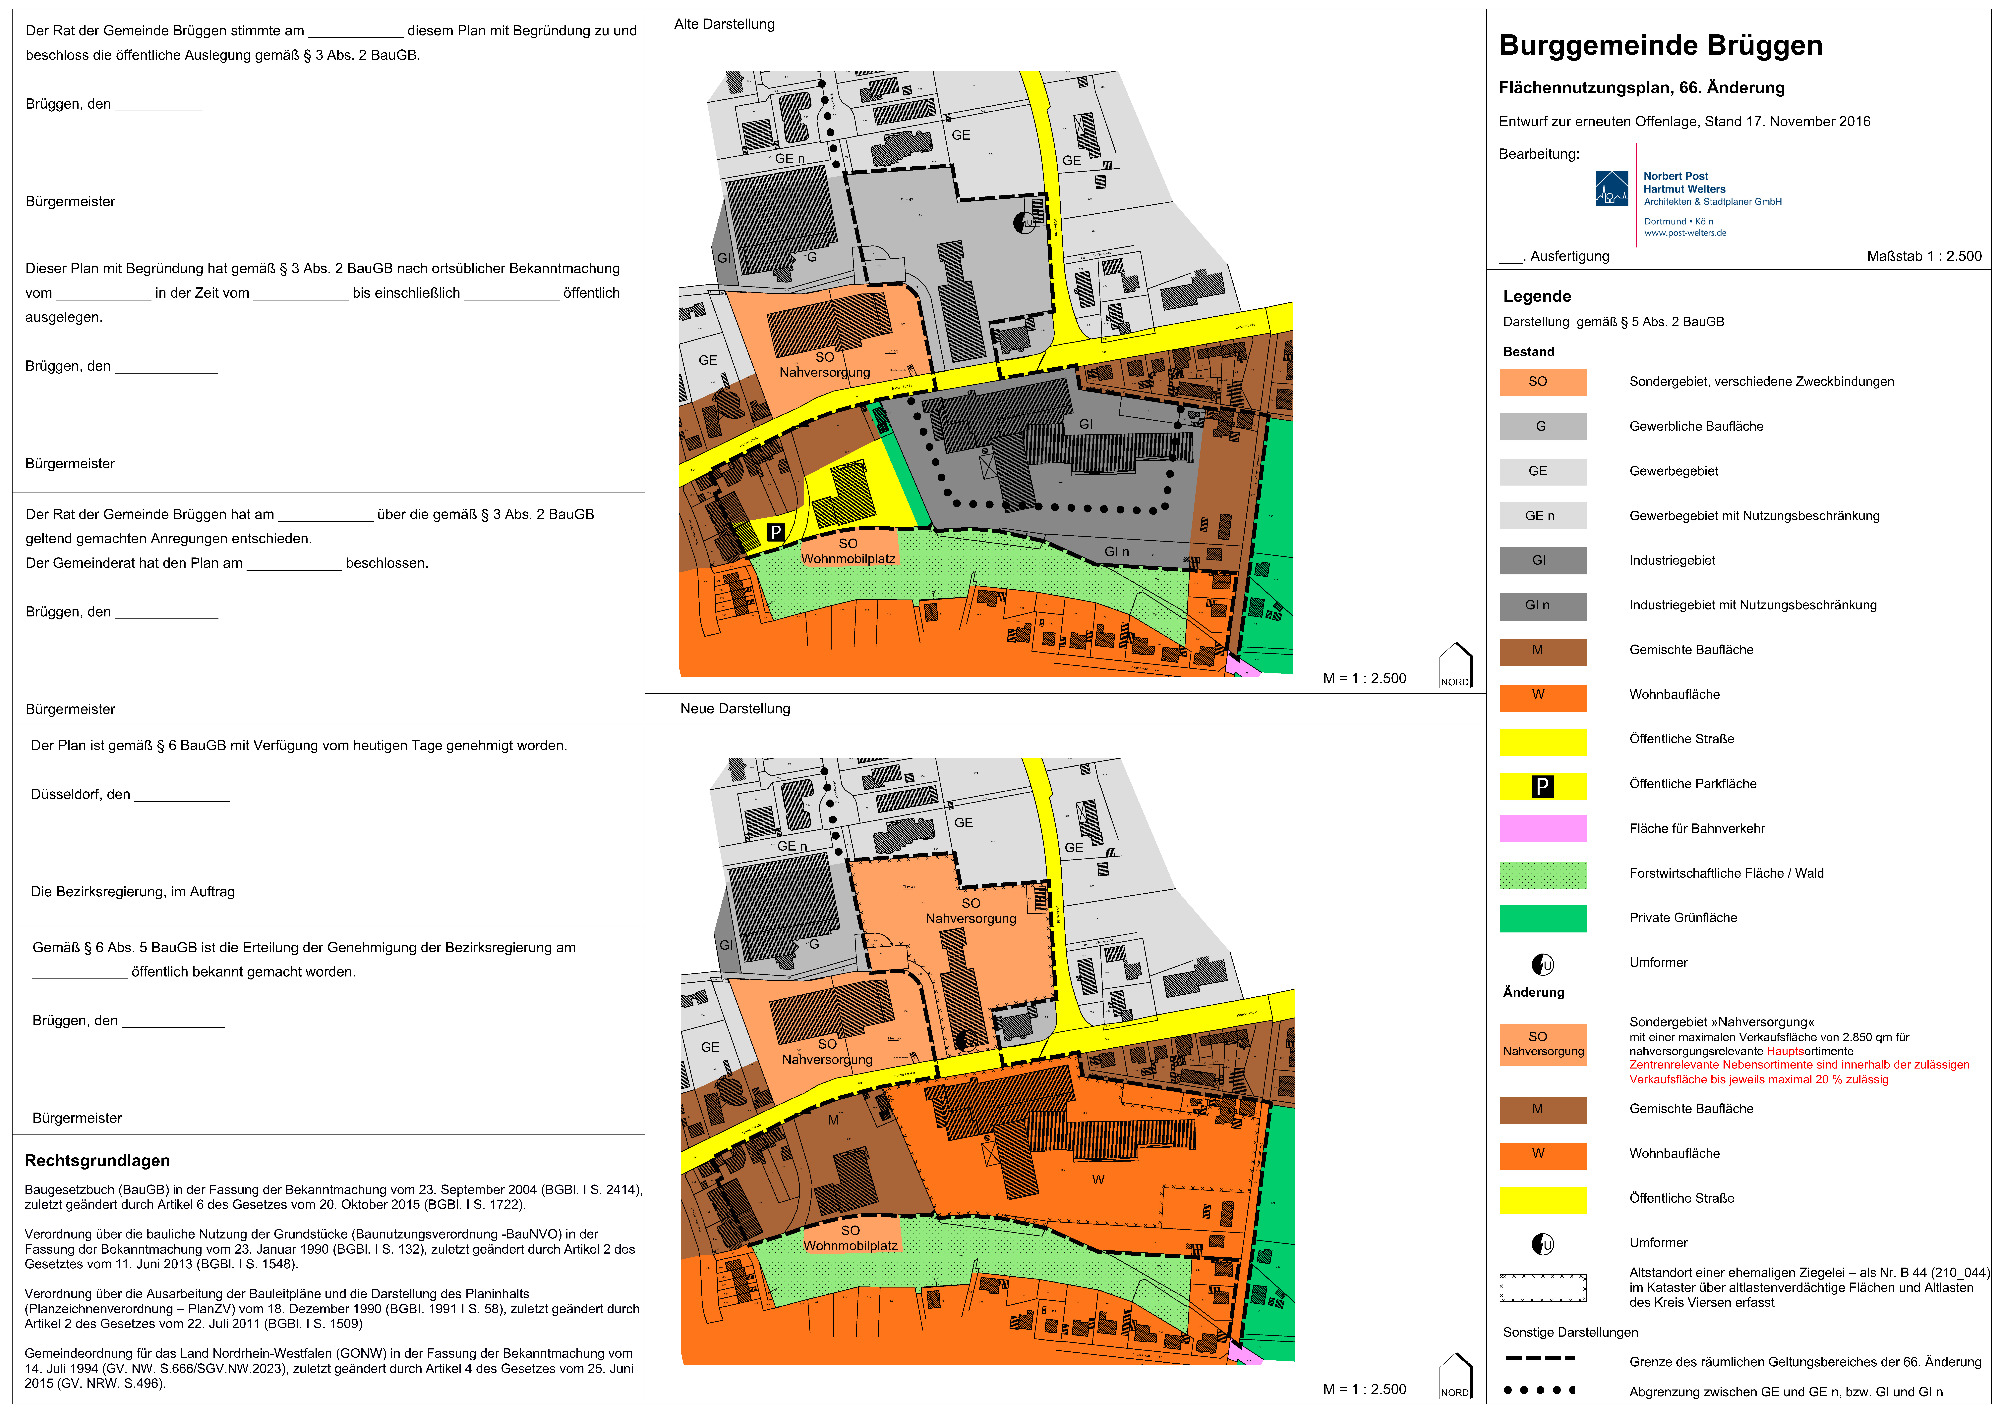2000x1414 pixels.
Task: Click the Burggemeinde Brüggen title
Action: click(1660, 46)
